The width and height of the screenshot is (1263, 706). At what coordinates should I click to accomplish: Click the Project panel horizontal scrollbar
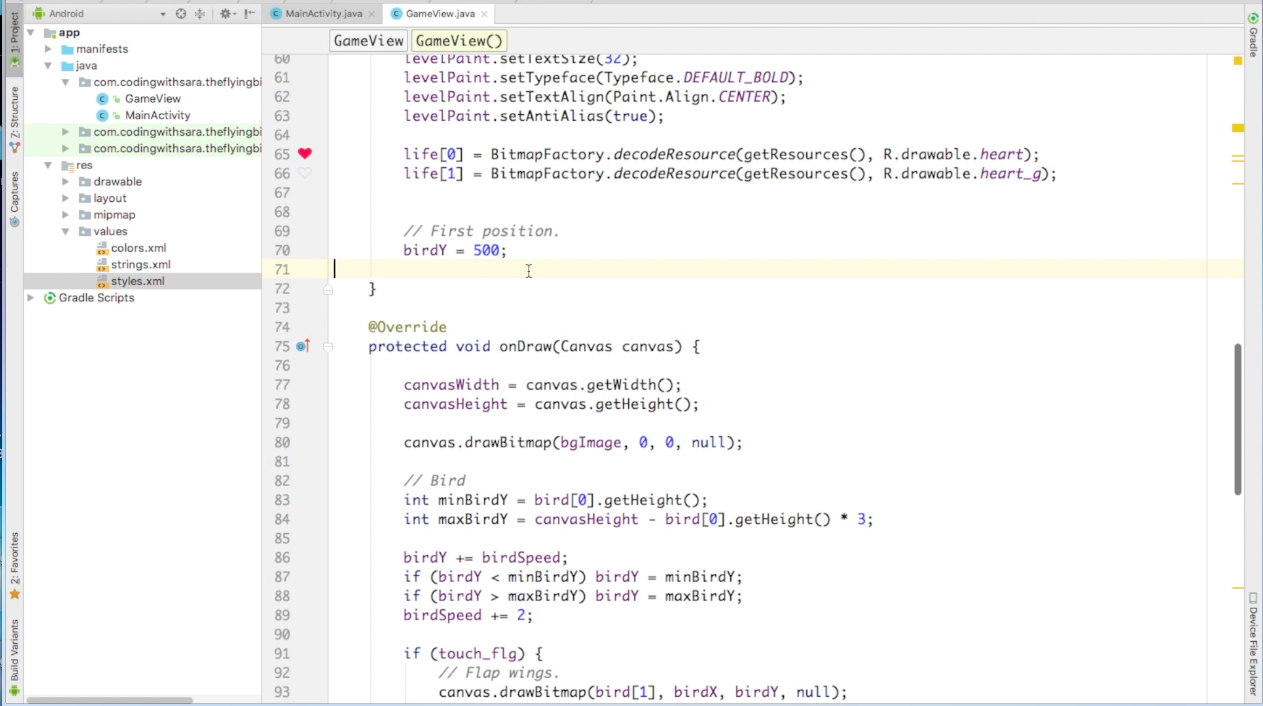[110, 700]
